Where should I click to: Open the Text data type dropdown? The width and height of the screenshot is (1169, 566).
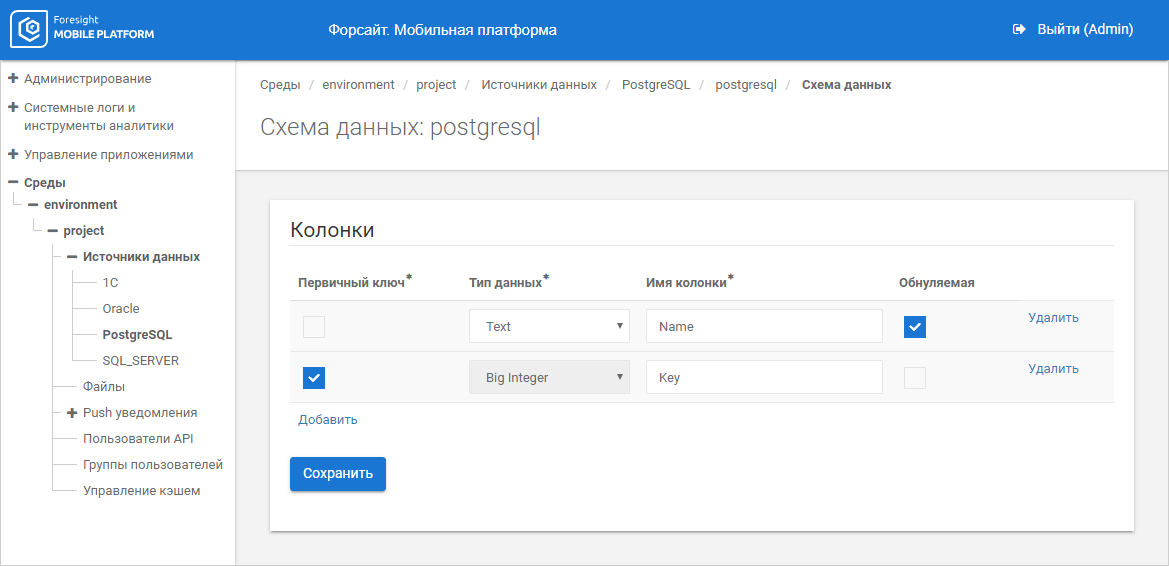point(549,326)
